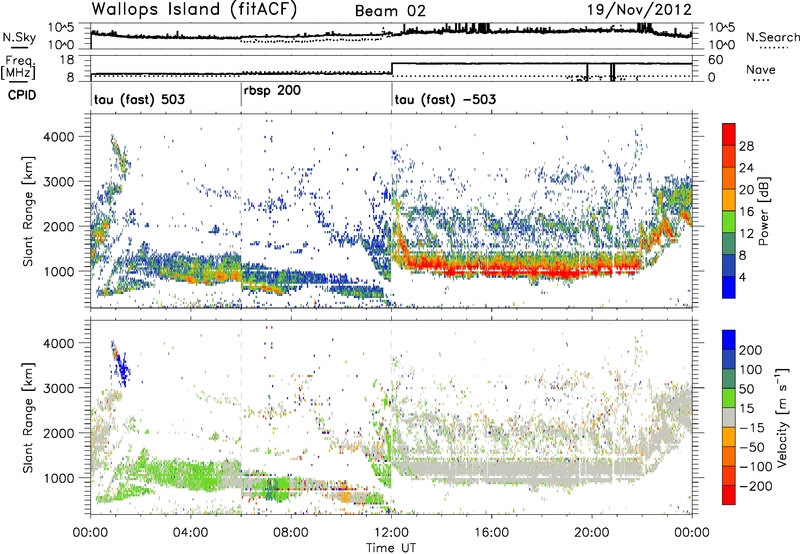Viewport: 800px width, 554px height.
Task: Click the 'Beam 02' label
Action: pos(390,11)
